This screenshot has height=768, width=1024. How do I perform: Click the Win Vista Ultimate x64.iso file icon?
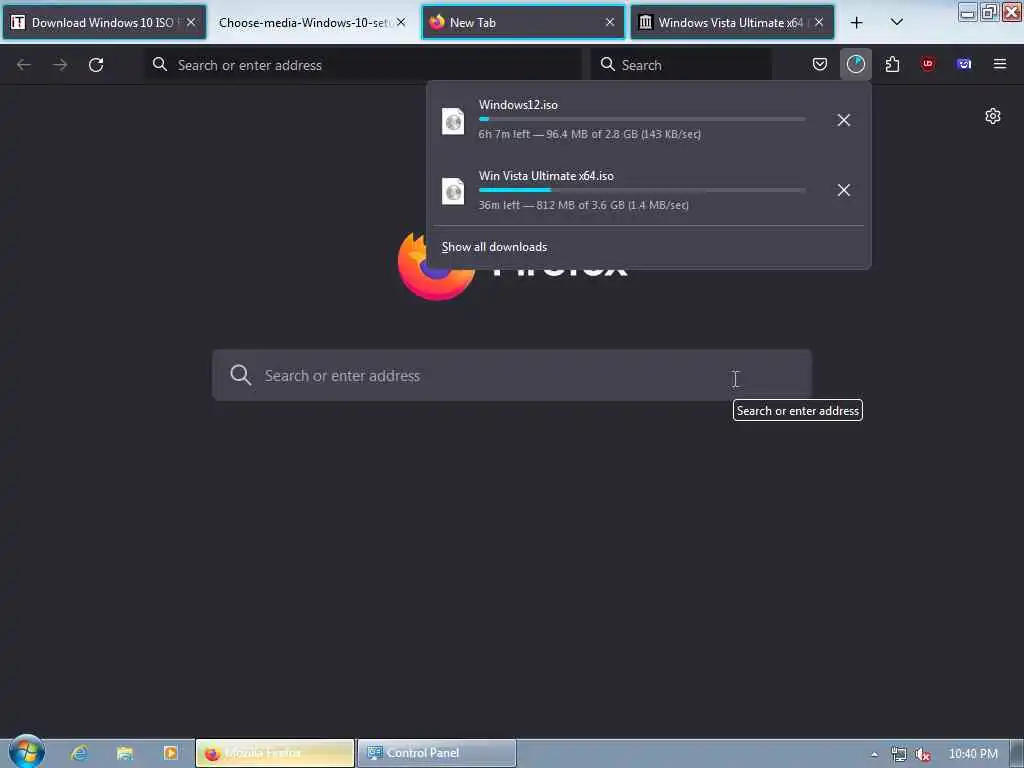[x=453, y=191]
